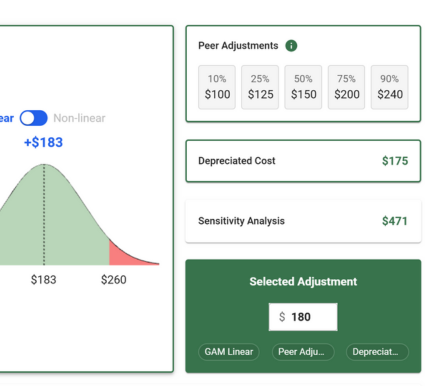Click the +$183 value above the curve

43,142
